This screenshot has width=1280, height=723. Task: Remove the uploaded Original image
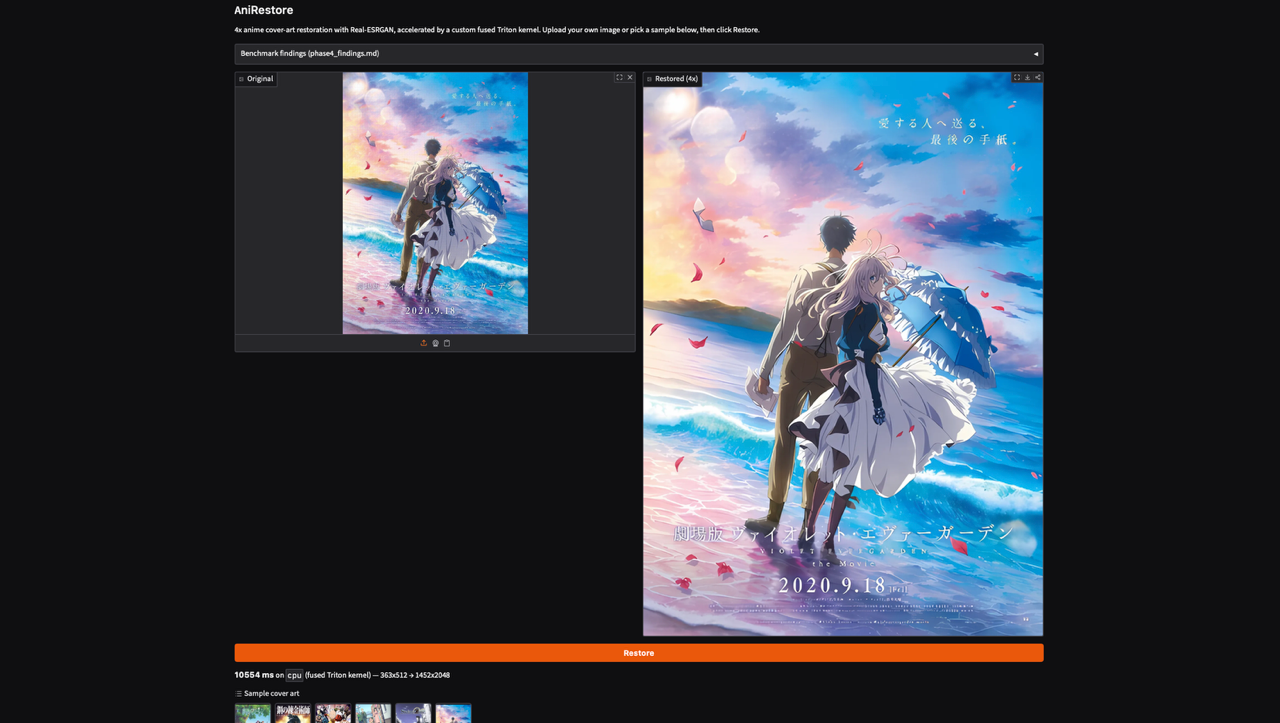630,78
